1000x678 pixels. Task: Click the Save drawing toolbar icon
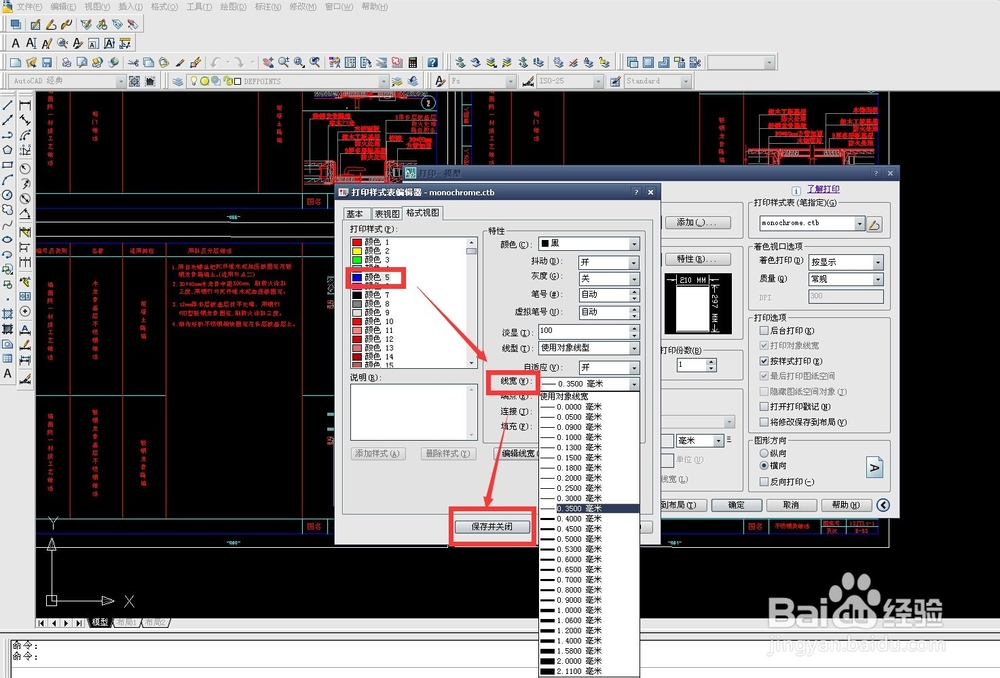pos(47,62)
